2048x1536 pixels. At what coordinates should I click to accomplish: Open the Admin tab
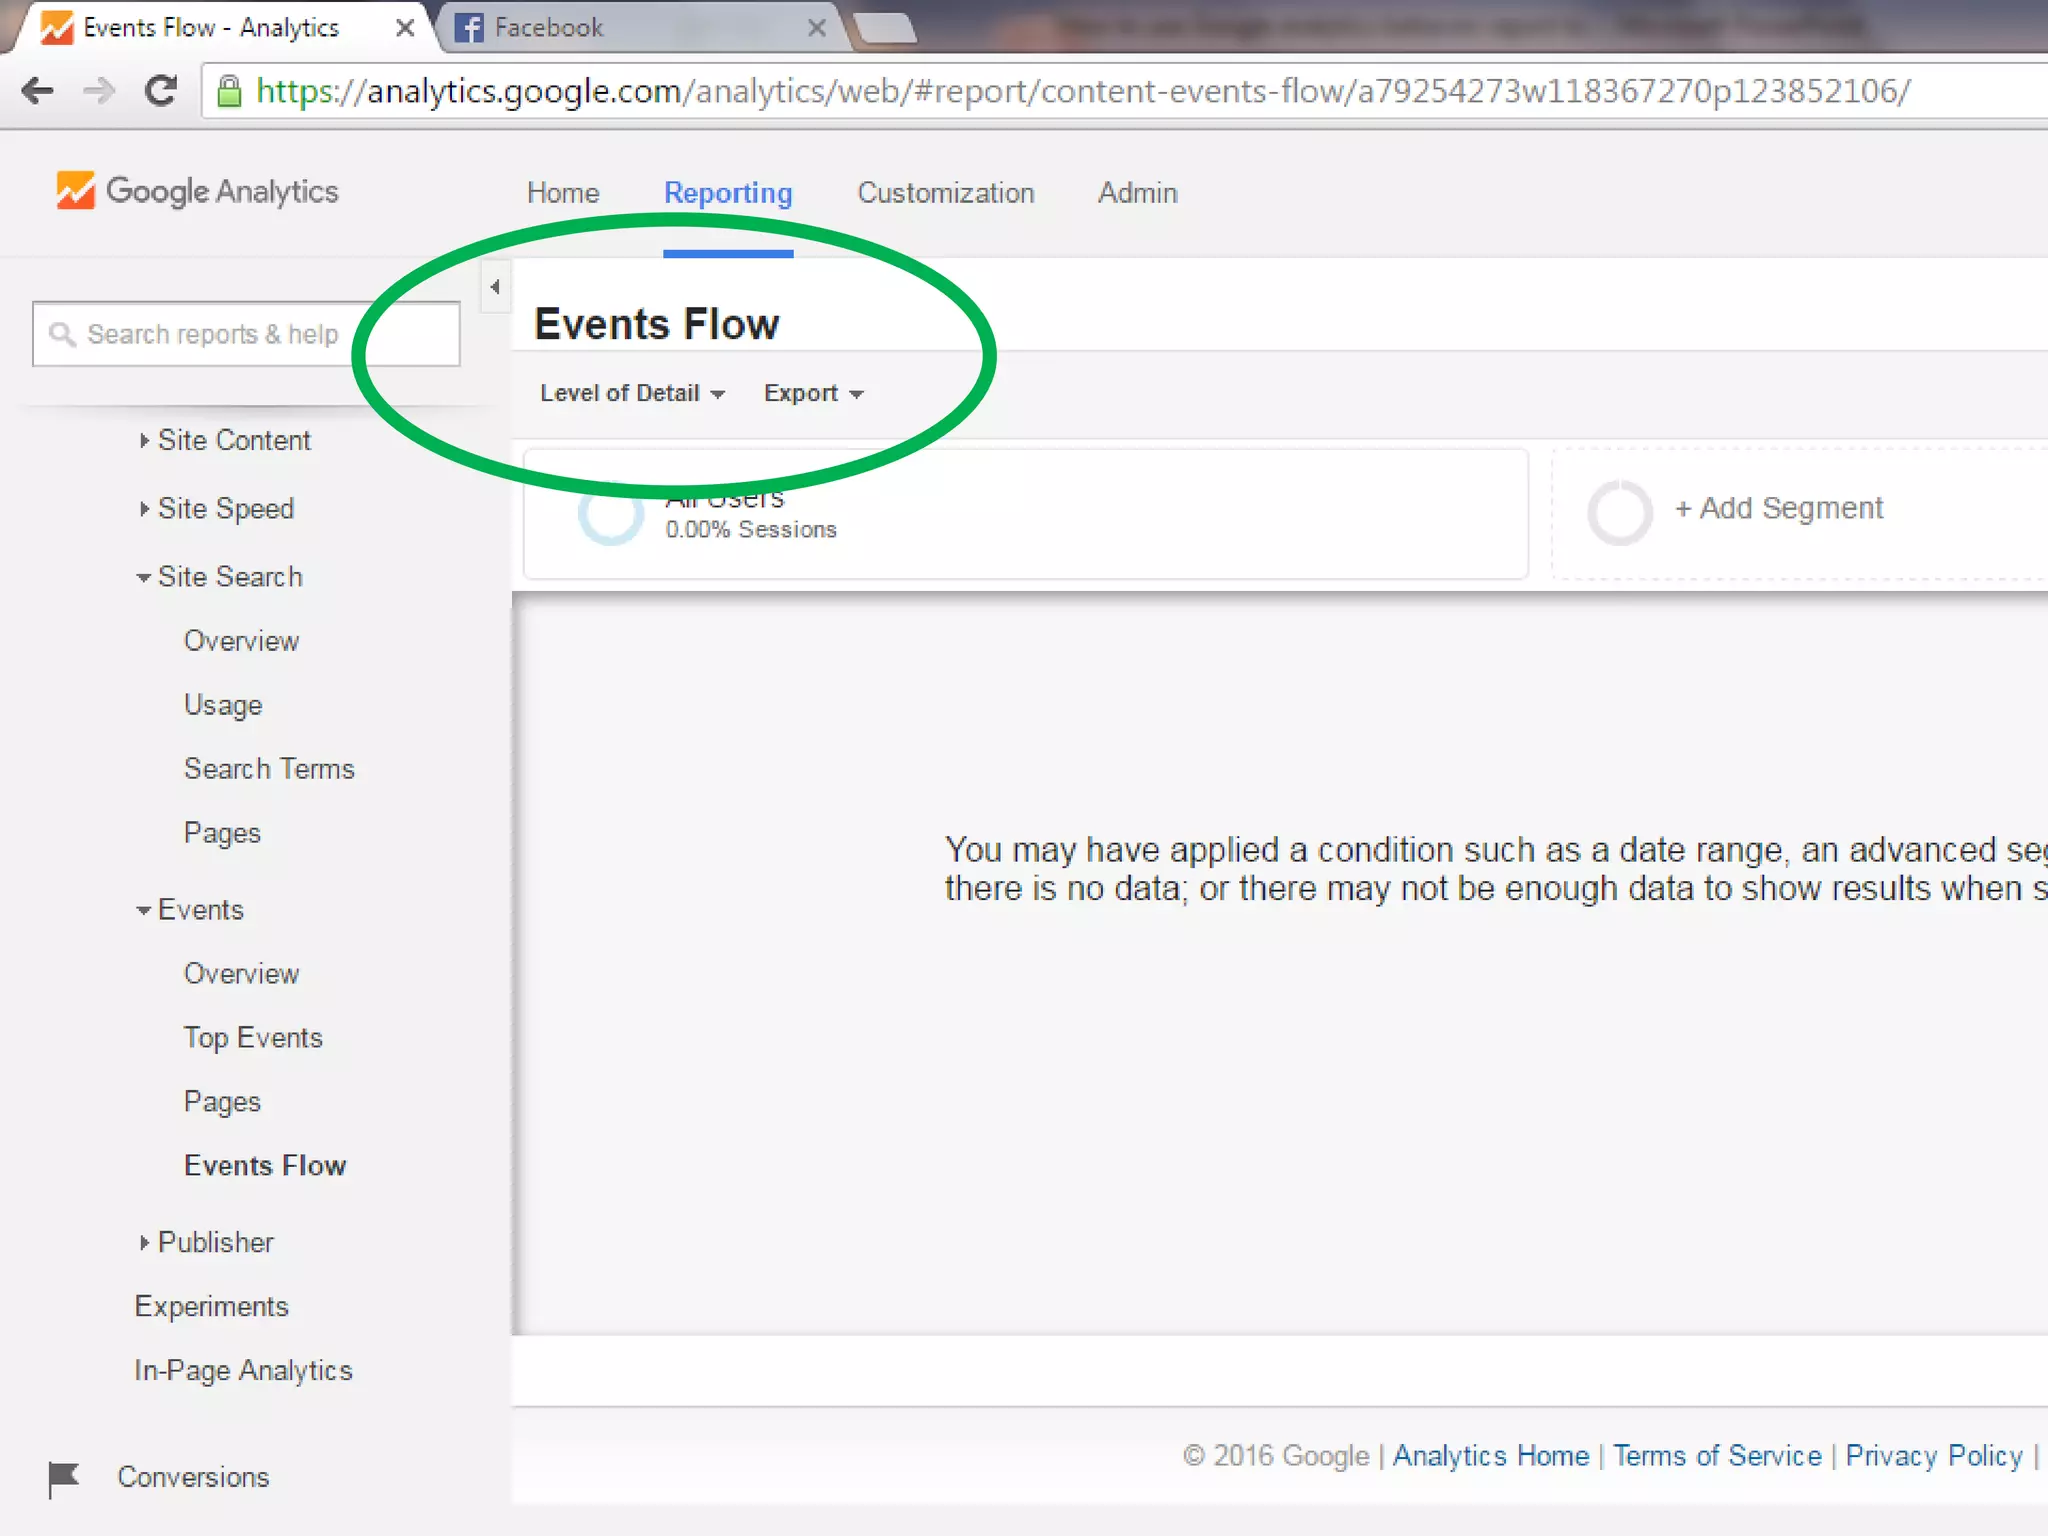point(1137,193)
